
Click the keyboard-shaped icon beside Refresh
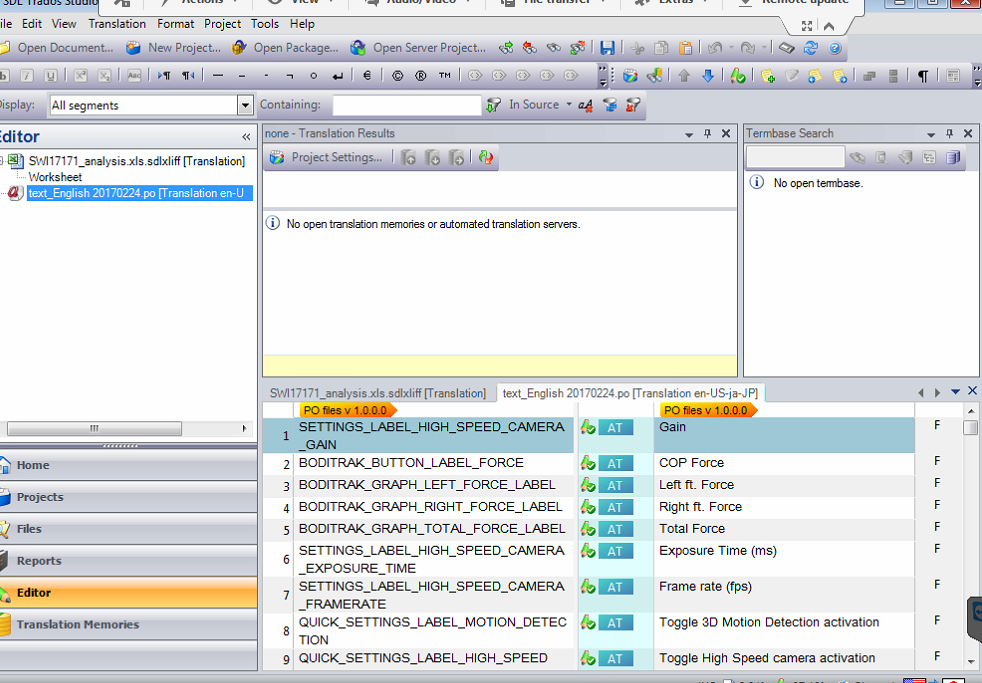tap(787, 48)
